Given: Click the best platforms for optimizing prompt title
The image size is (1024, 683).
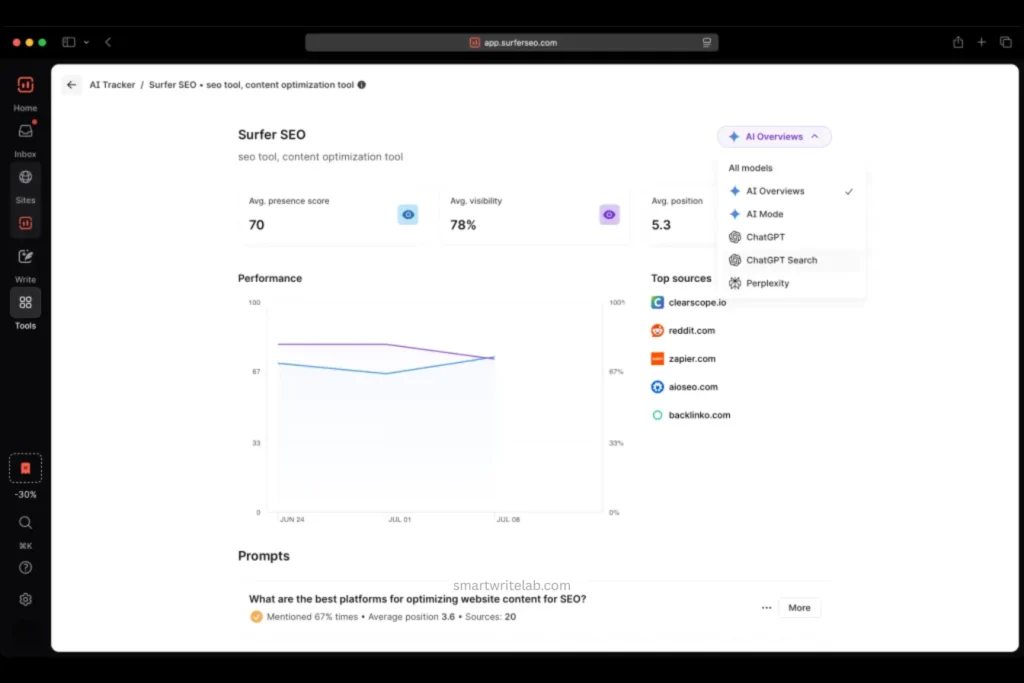Looking at the screenshot, I should (x=417, y=599).
